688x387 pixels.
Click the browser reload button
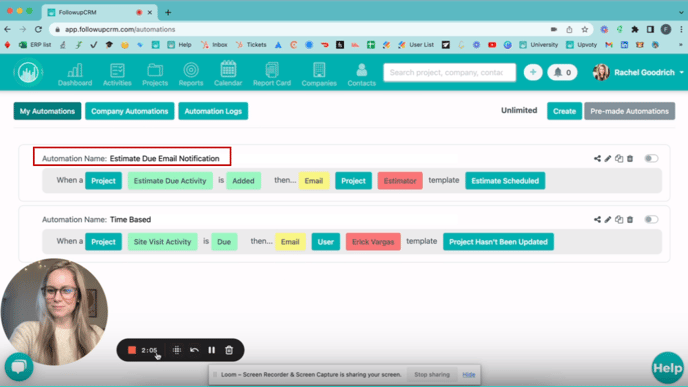38,29
